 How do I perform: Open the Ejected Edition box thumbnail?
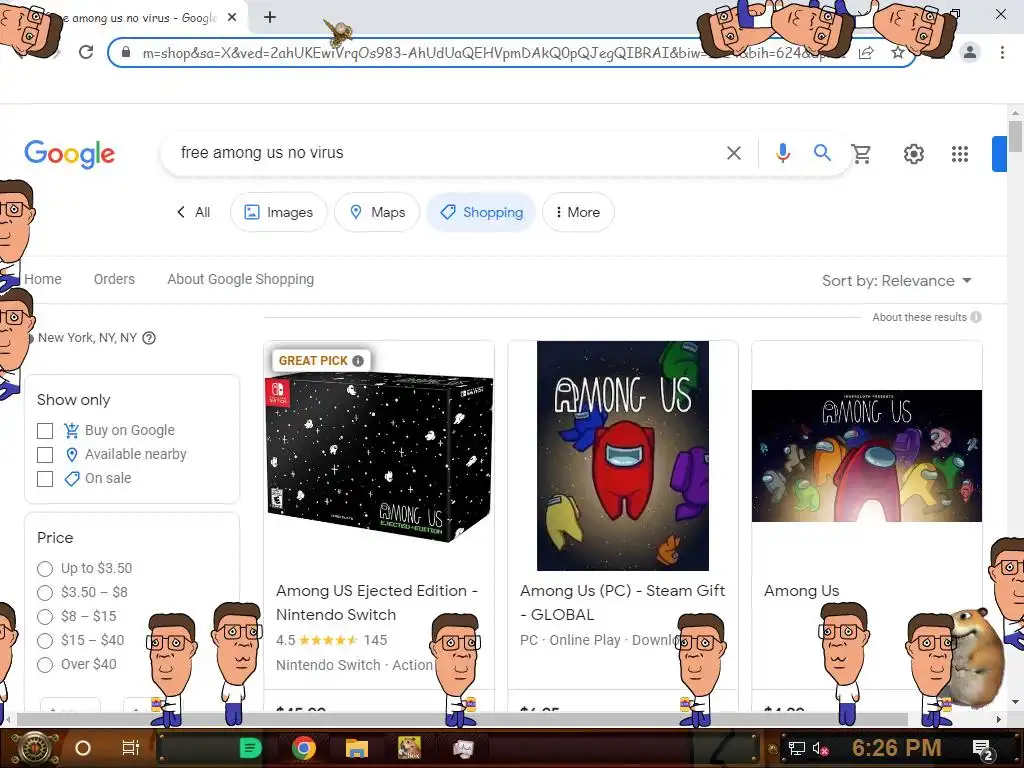(x=379, y=456)
